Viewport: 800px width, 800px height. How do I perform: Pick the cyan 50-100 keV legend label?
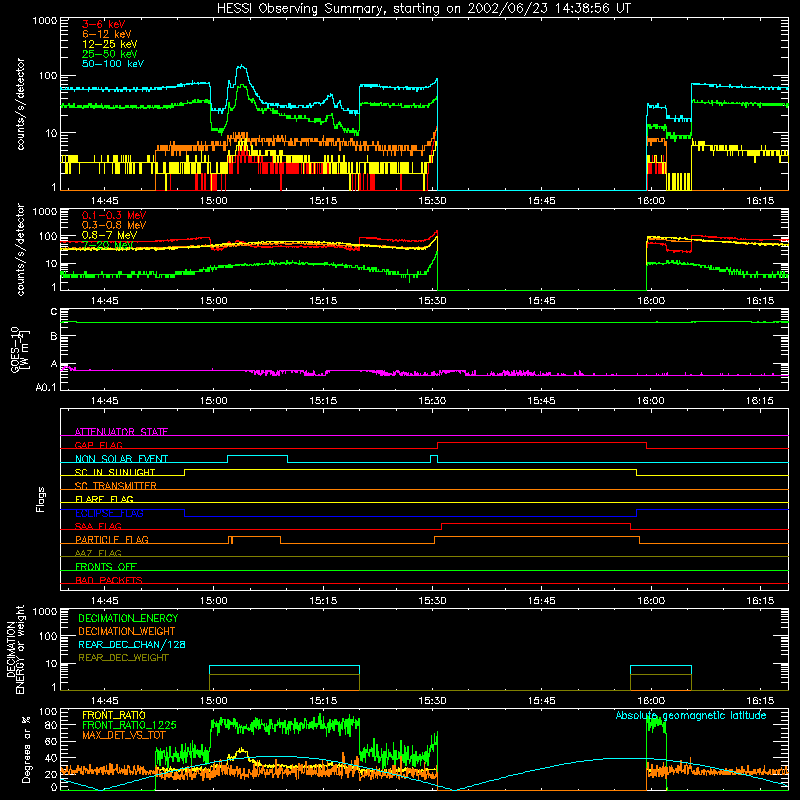pyautogui.click(x=112, y=64)
